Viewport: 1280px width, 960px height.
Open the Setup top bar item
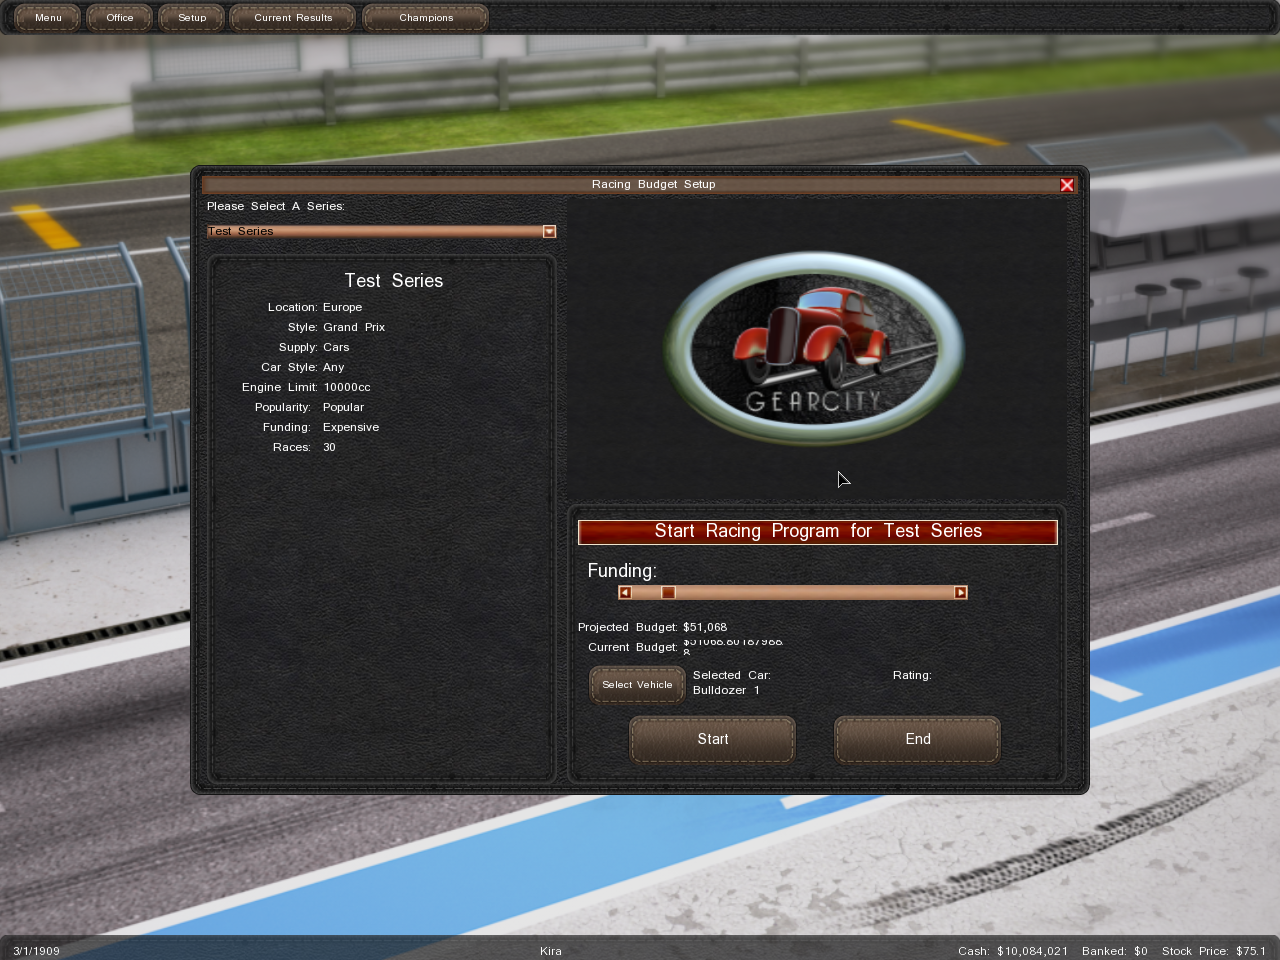(x=192, y=18)
